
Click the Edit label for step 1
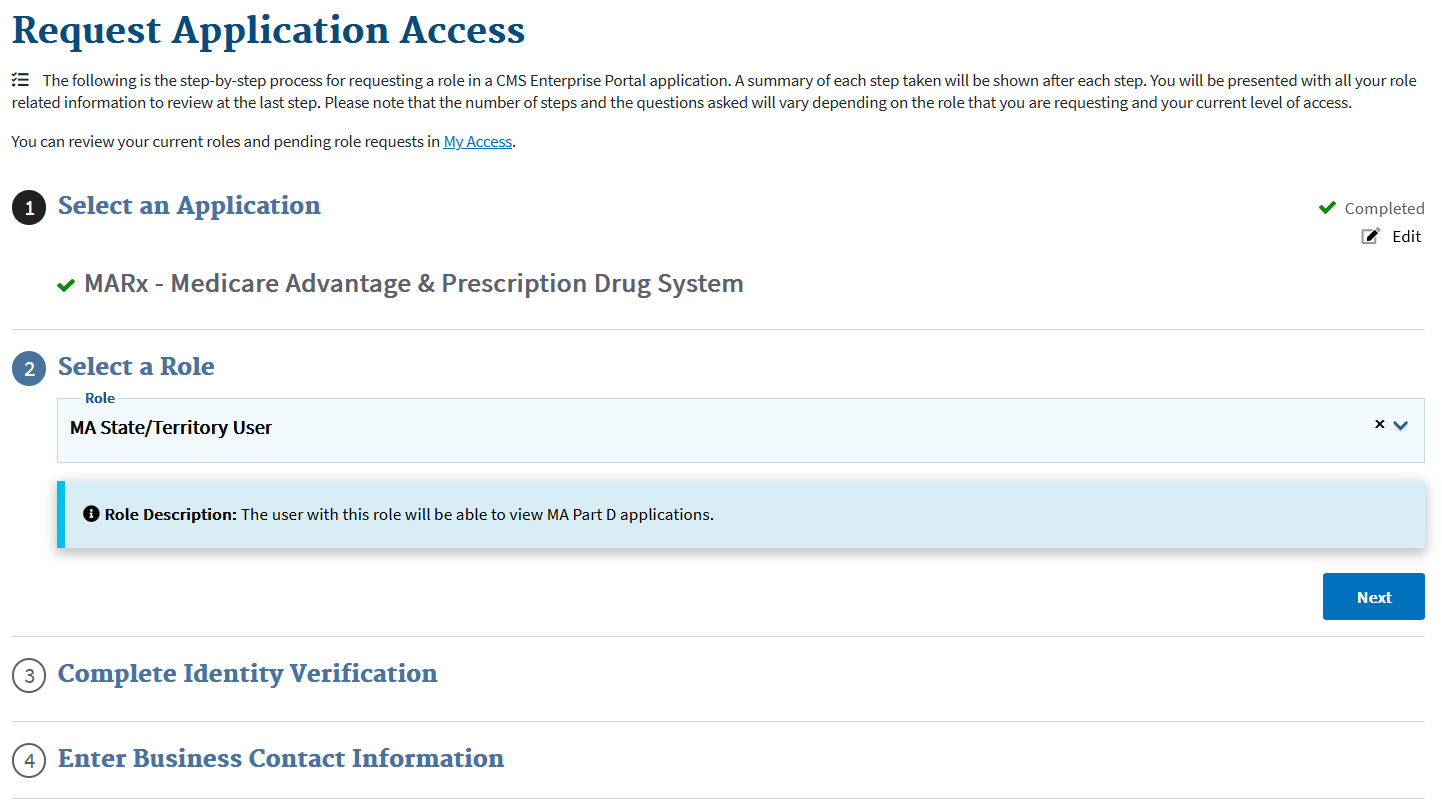coord(1406,236)
